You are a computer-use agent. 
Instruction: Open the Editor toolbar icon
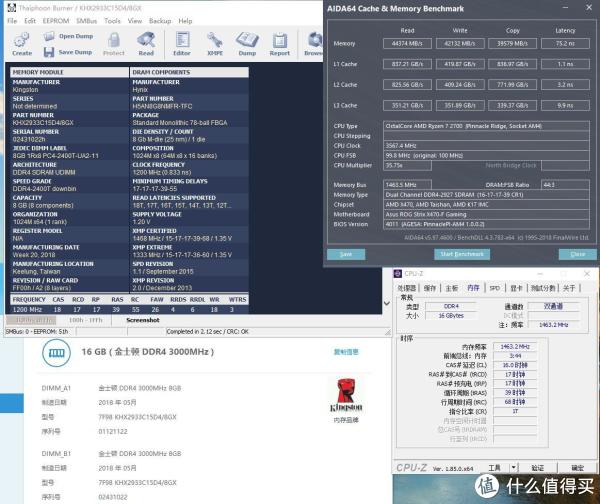182,40
